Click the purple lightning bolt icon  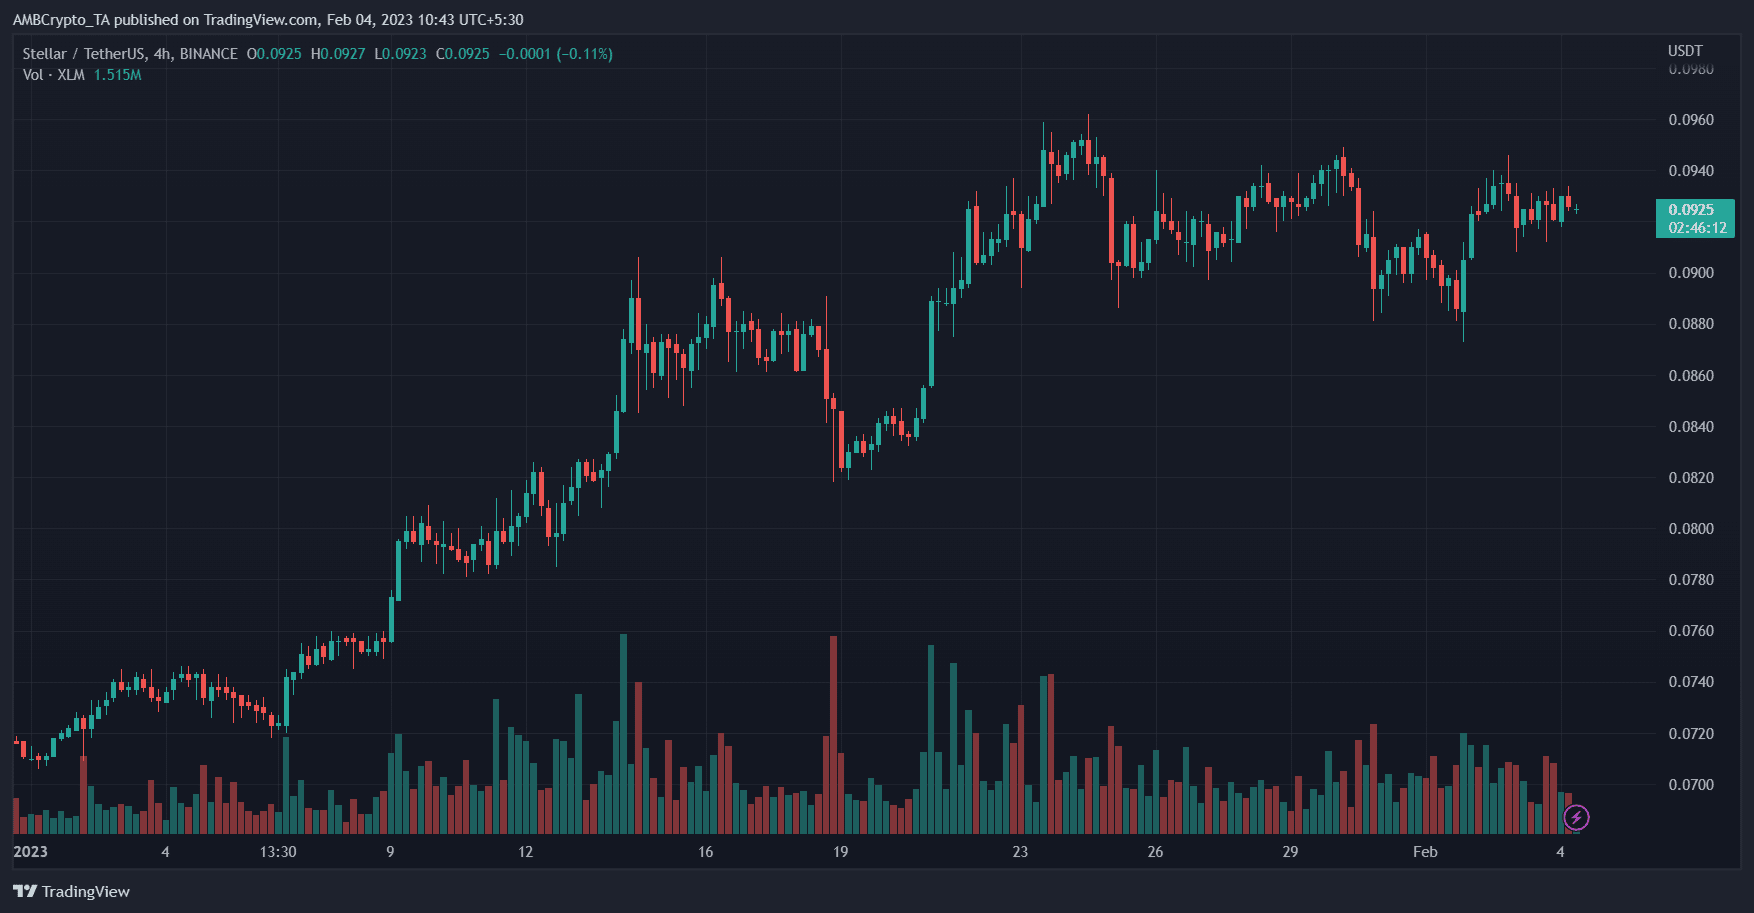coord(1576,818)
